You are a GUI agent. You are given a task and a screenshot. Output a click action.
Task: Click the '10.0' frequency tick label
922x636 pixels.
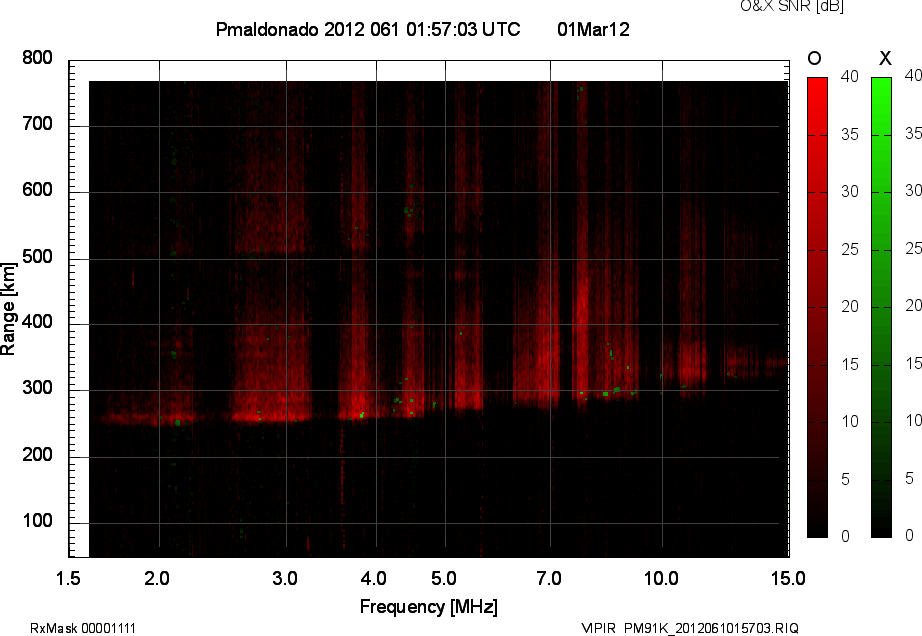pos(661,578)
